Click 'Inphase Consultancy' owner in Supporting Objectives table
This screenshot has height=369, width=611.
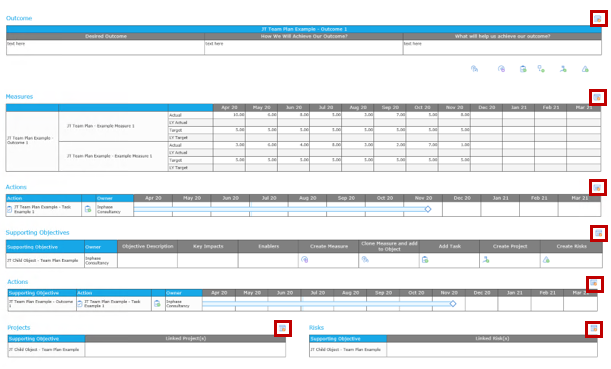(x=97, y=261)
